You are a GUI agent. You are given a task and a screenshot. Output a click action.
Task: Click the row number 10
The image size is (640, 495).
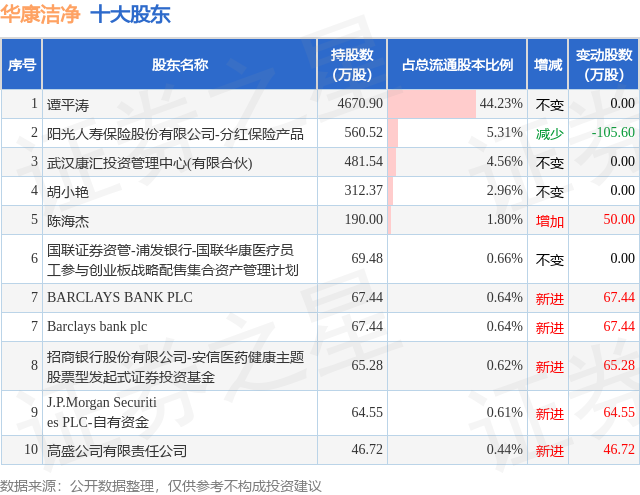pos(31,449)
